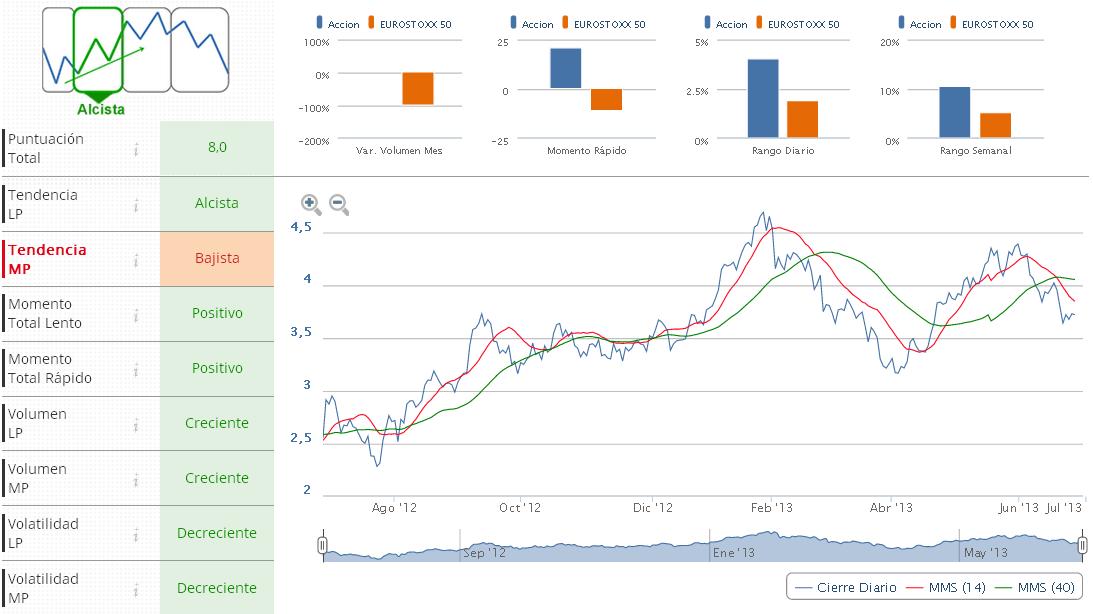Select the Tendencia MP row label
Viewport: 1093px width, 614px height.
pos(48,259)
